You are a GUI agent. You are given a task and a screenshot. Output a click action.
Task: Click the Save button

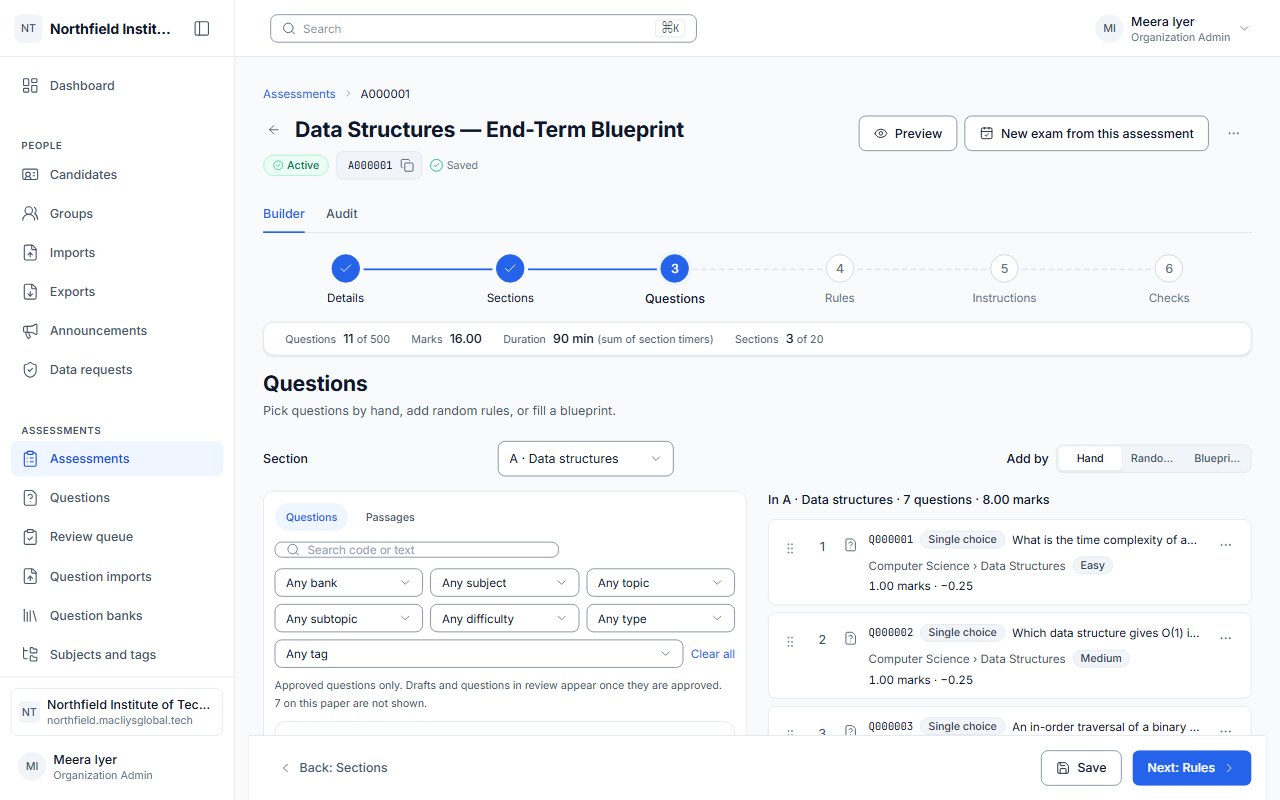coord(1081,768)
